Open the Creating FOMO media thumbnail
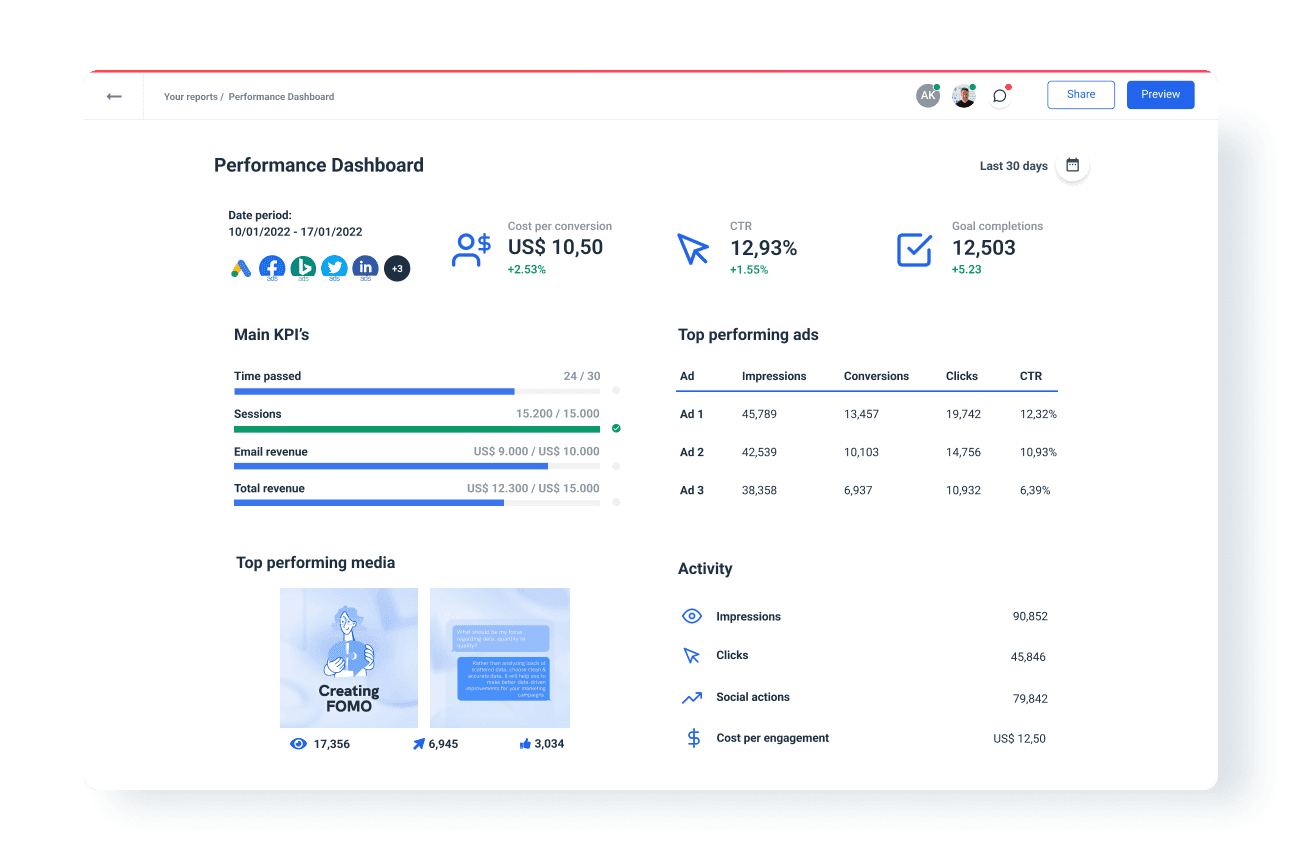Viewport: 1300px width, 860px height. [349, 657]
